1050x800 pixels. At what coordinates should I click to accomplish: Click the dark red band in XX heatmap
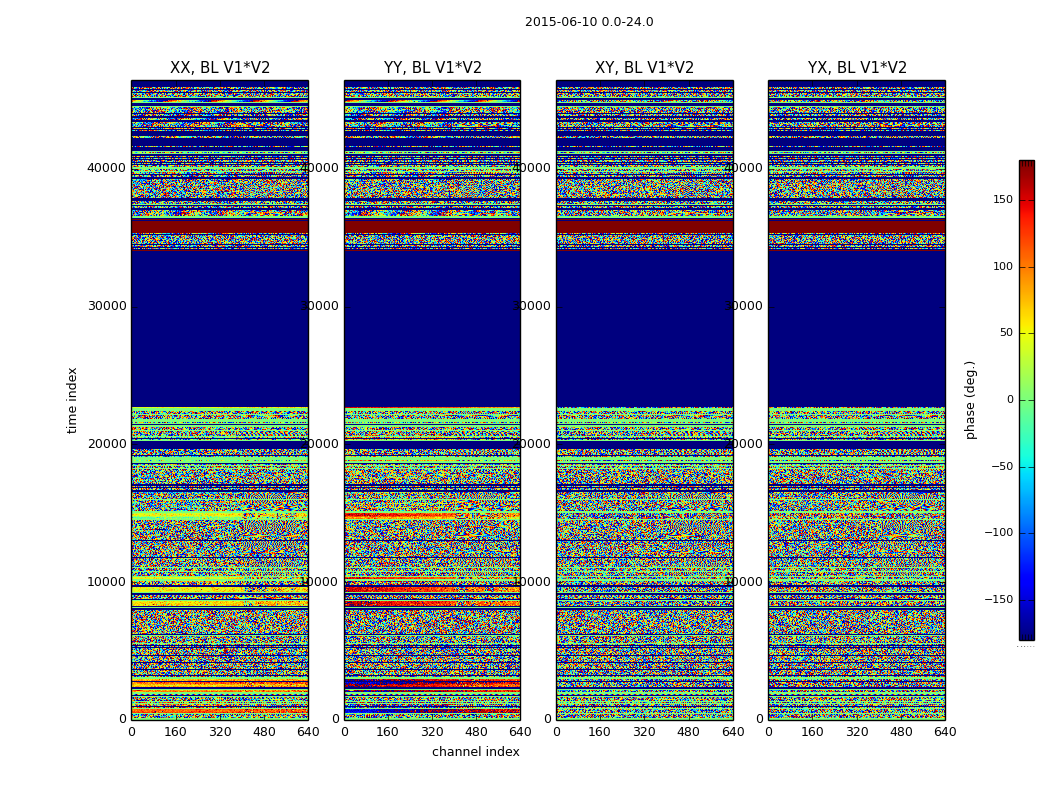point(220,226)
